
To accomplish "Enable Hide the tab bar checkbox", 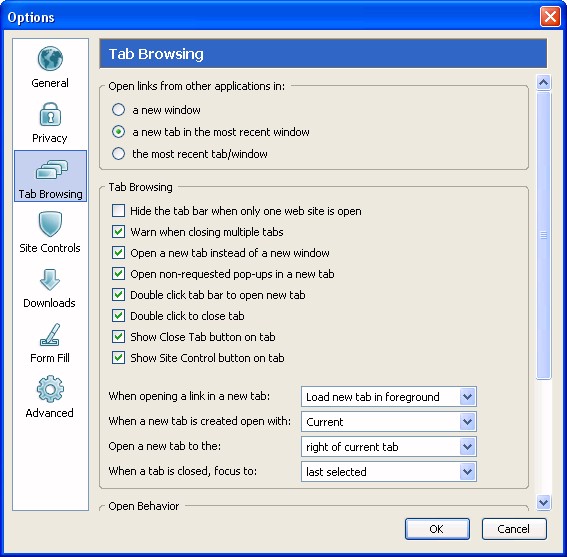I will click(118, 211).
